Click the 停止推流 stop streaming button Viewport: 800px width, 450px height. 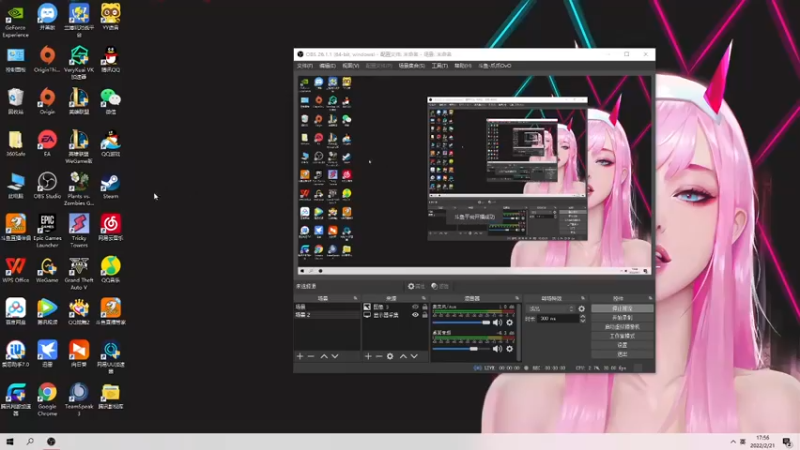[x=622, y=309]
